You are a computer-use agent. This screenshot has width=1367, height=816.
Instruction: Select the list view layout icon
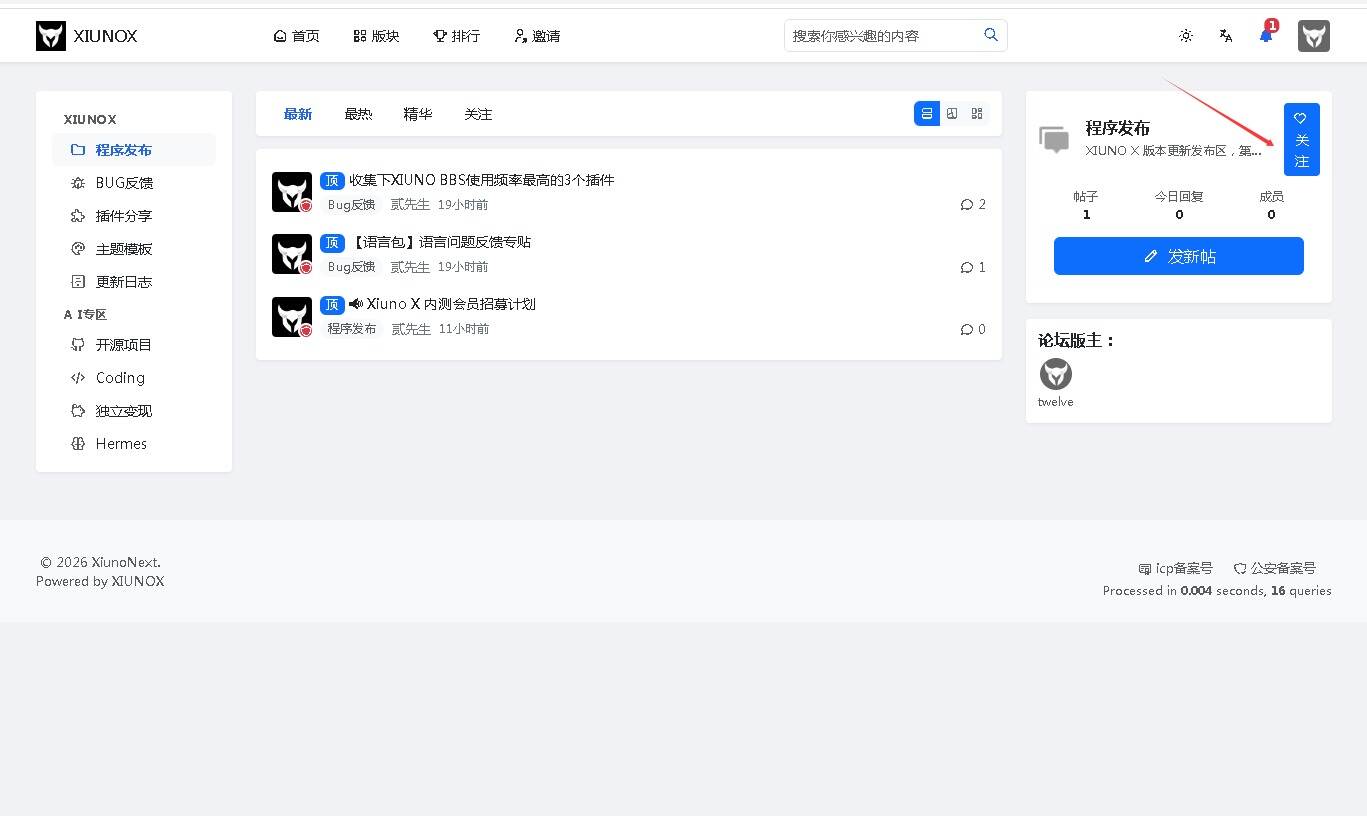tap(927, 113)
